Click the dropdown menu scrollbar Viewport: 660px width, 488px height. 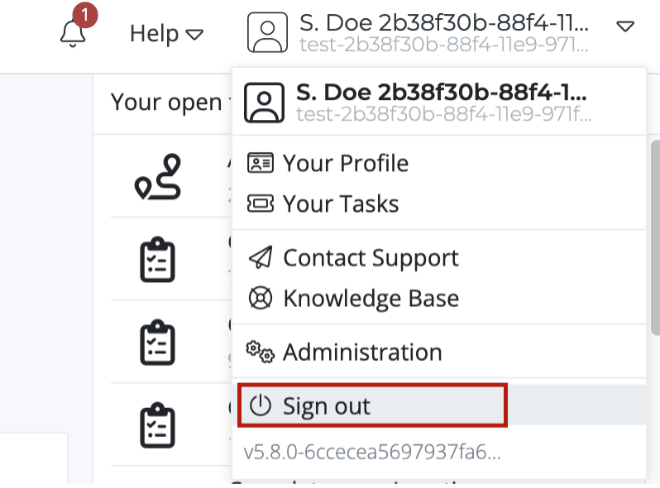(655, 238)
